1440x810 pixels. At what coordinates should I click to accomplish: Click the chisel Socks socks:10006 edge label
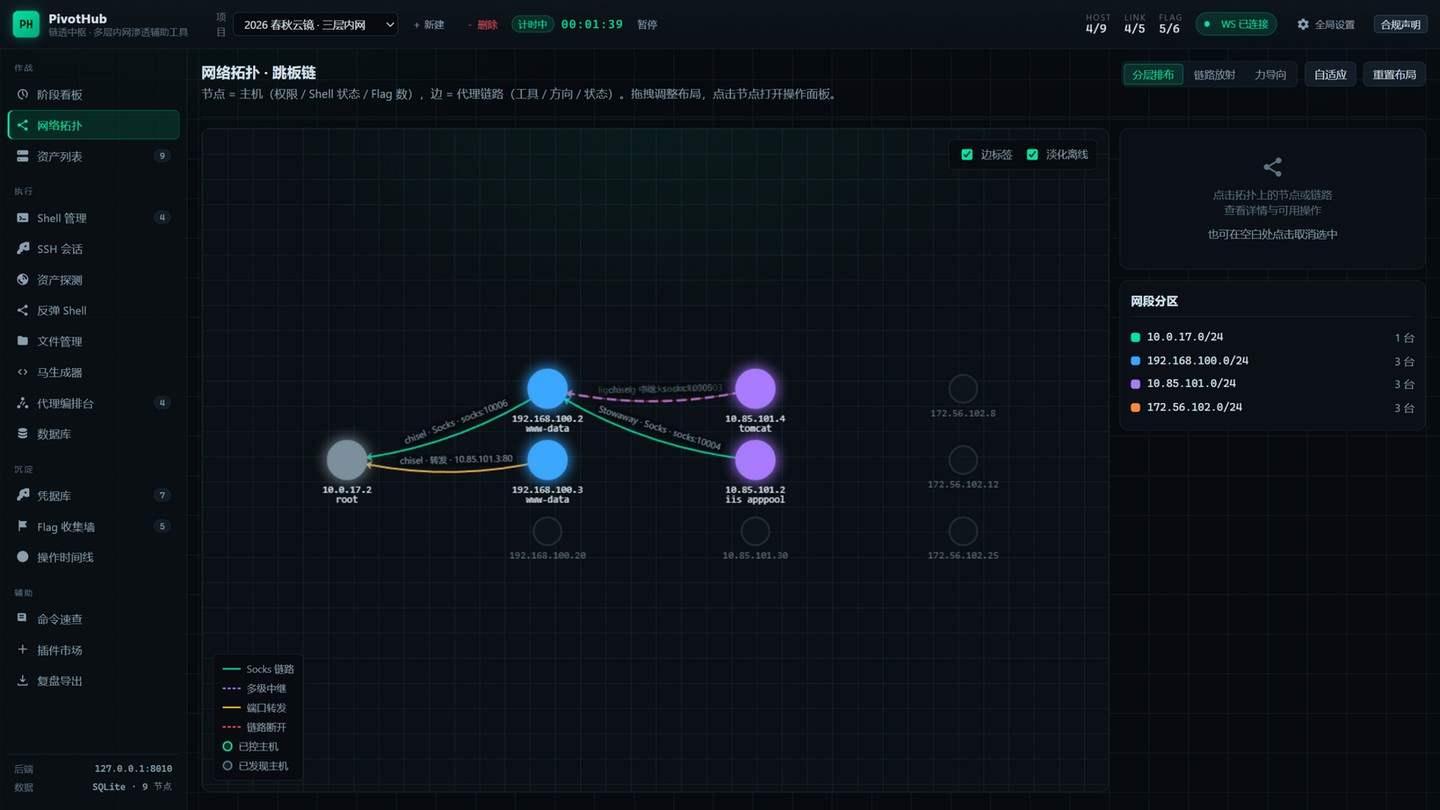(456, 423)
